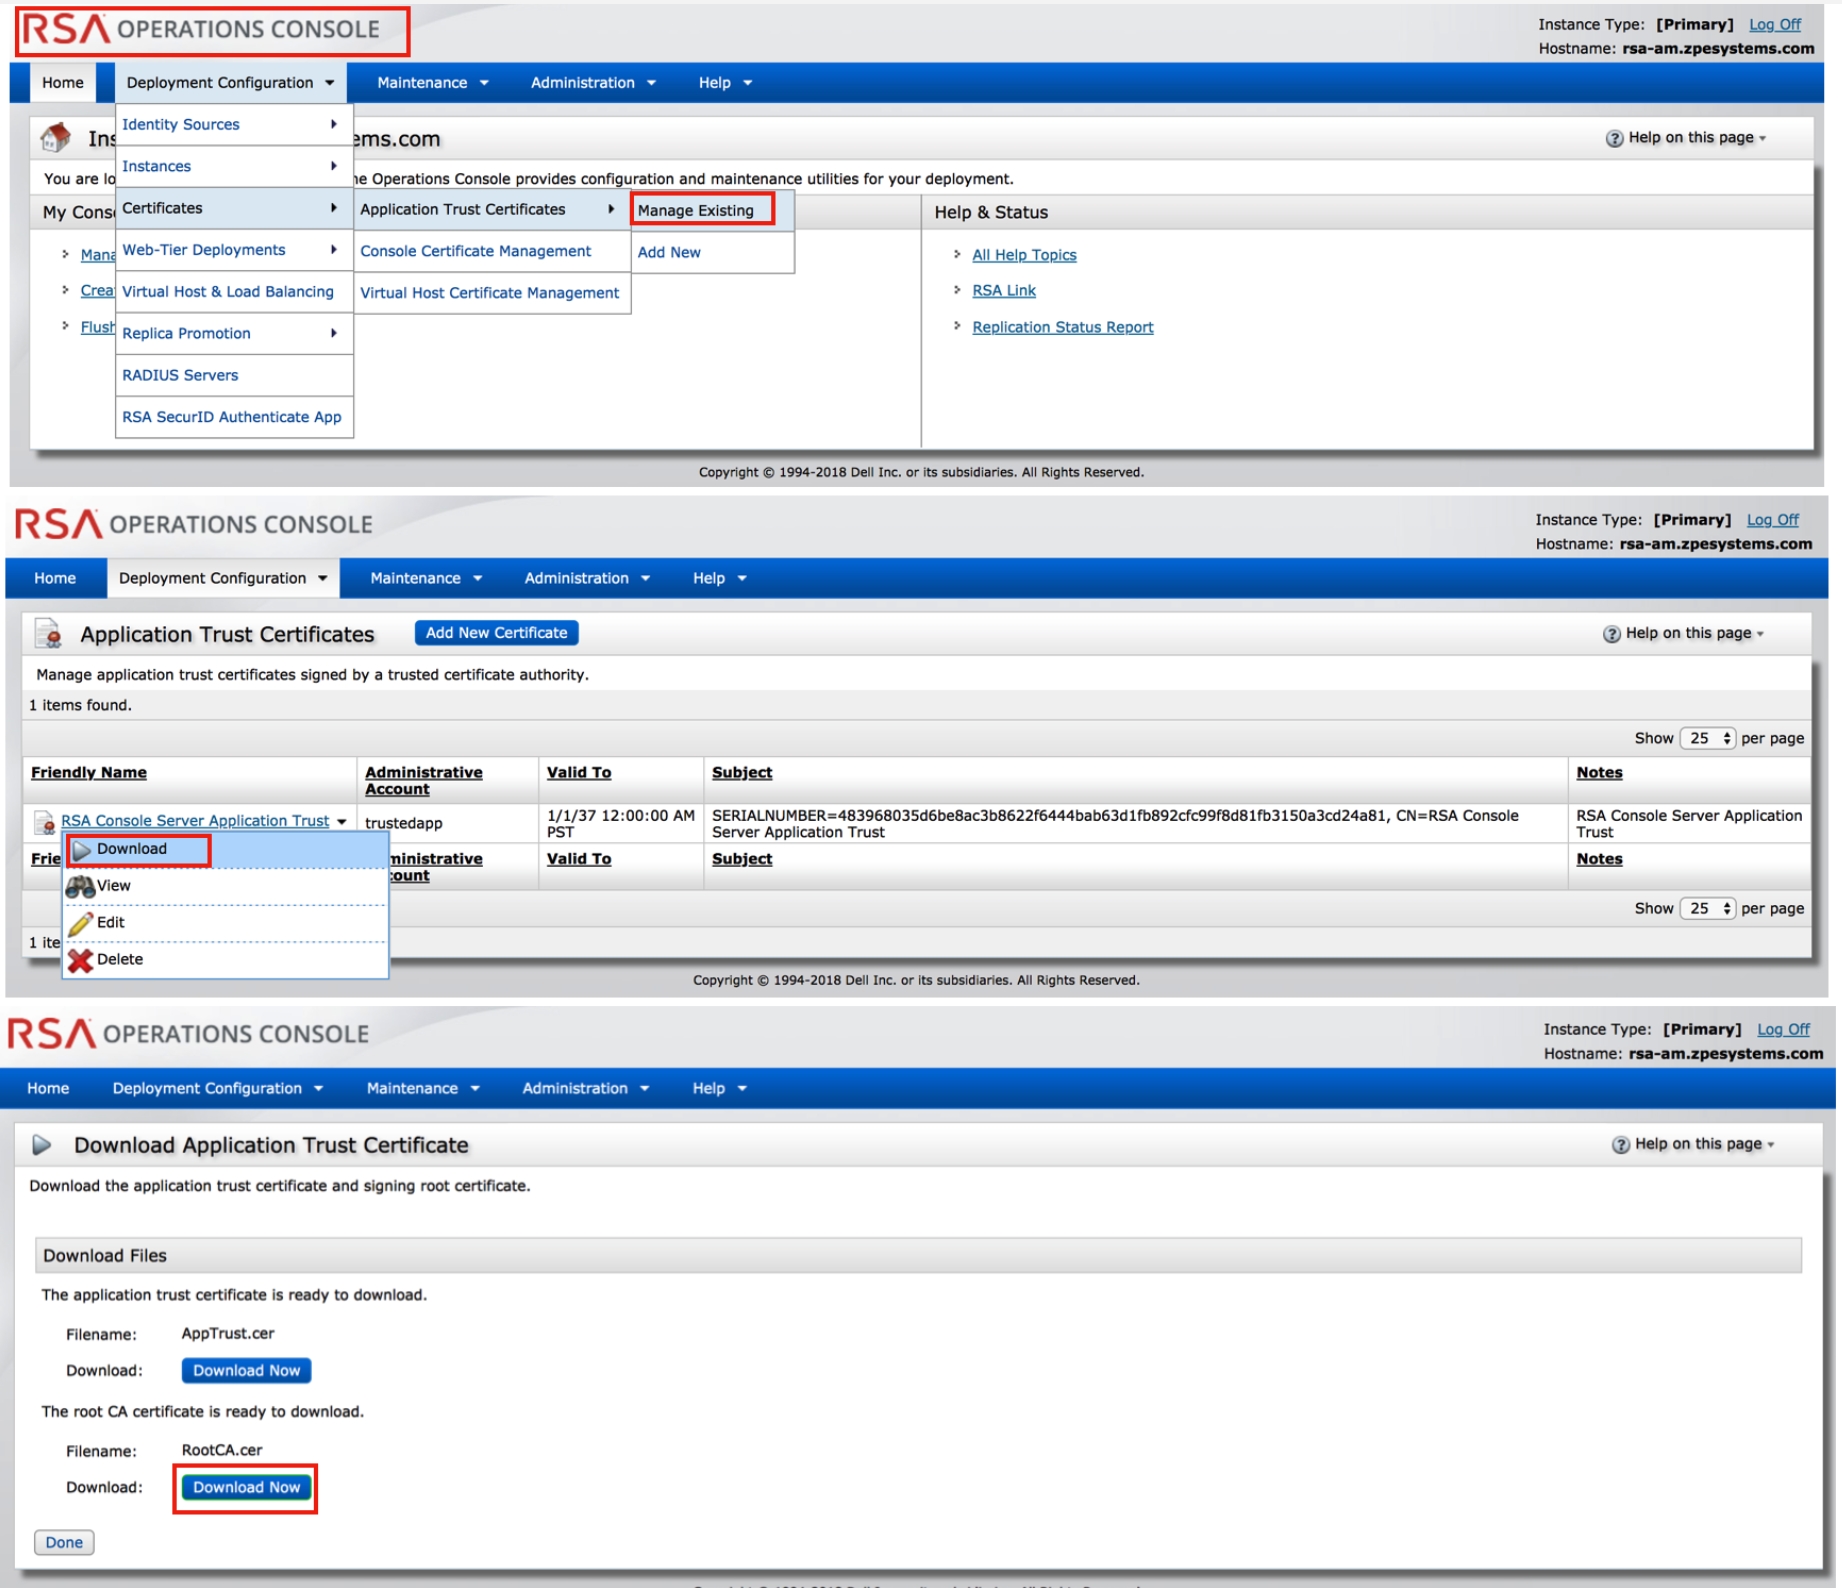Open Maintenance menu in top console
The width and height of the screenshot is (1842, 1588).
(432, 83)
